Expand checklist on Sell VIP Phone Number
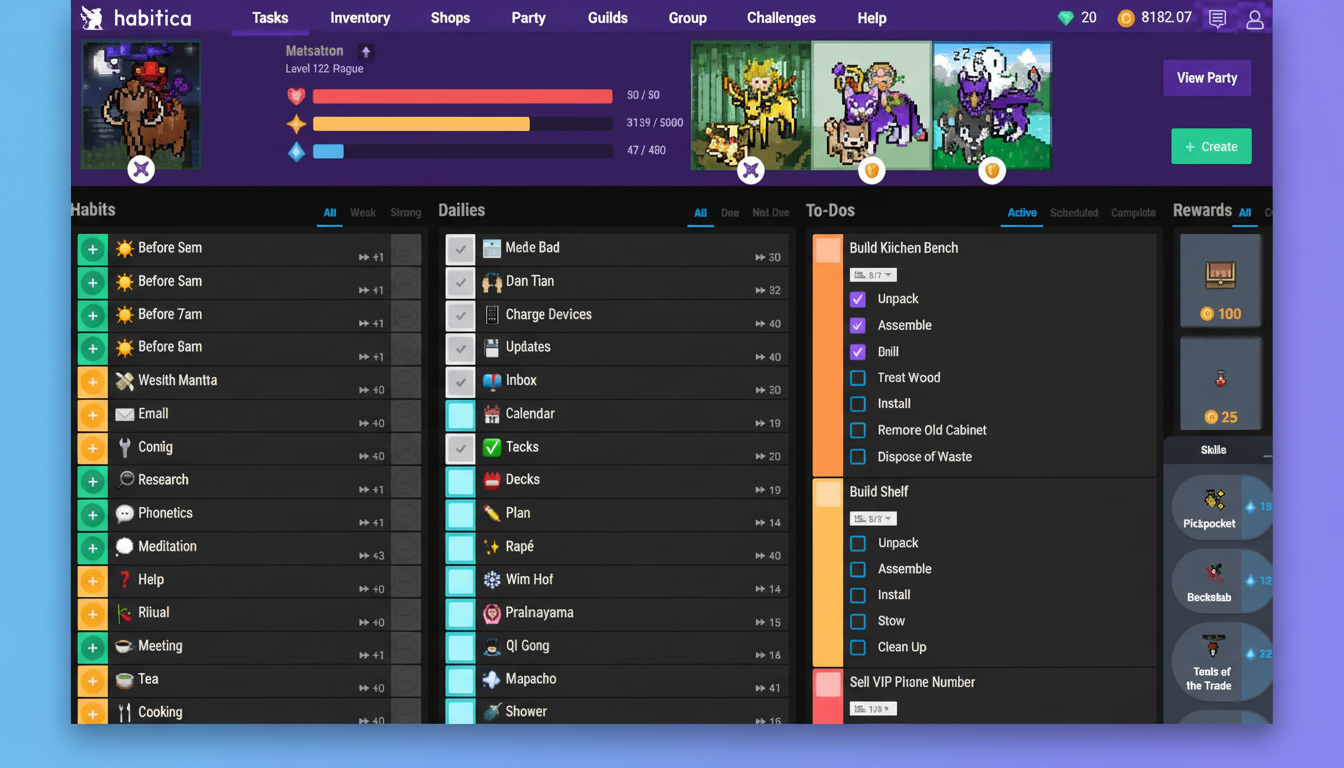Image resolution: width=1344 pixels, height=768 pixels. [x=872, y=708]
